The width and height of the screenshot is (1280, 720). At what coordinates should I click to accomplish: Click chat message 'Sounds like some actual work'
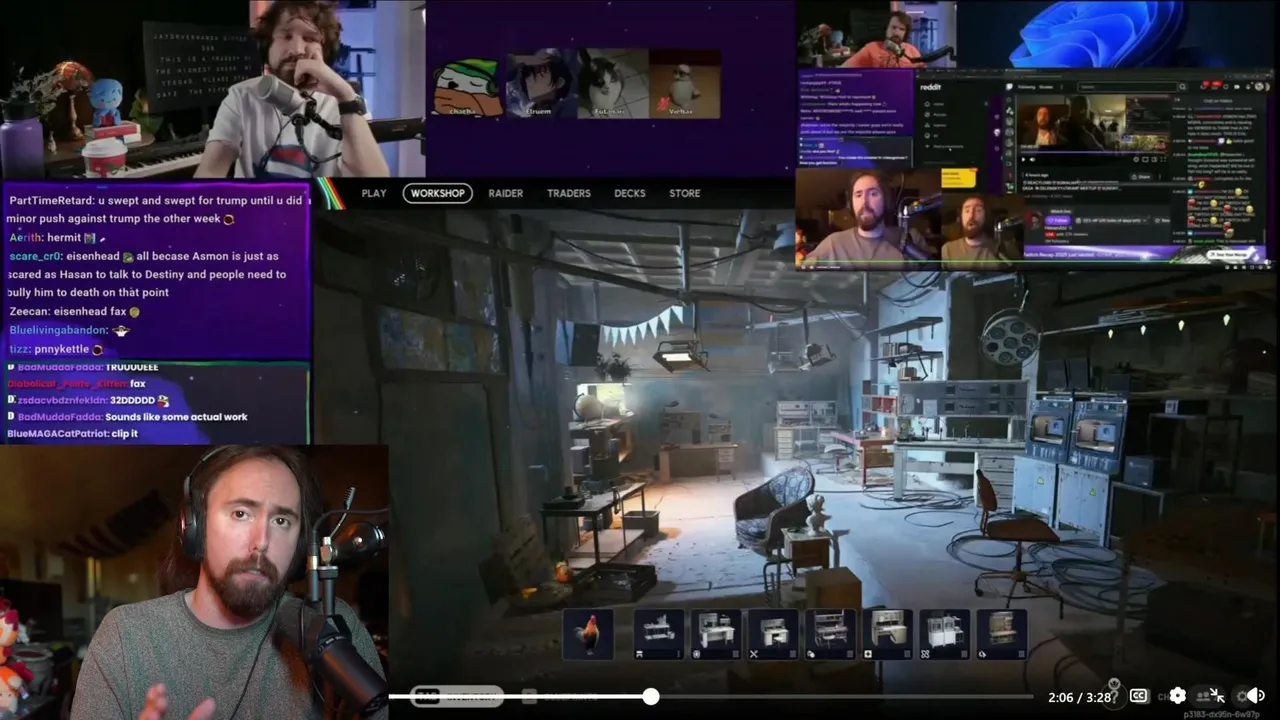[x=176, y=417]
